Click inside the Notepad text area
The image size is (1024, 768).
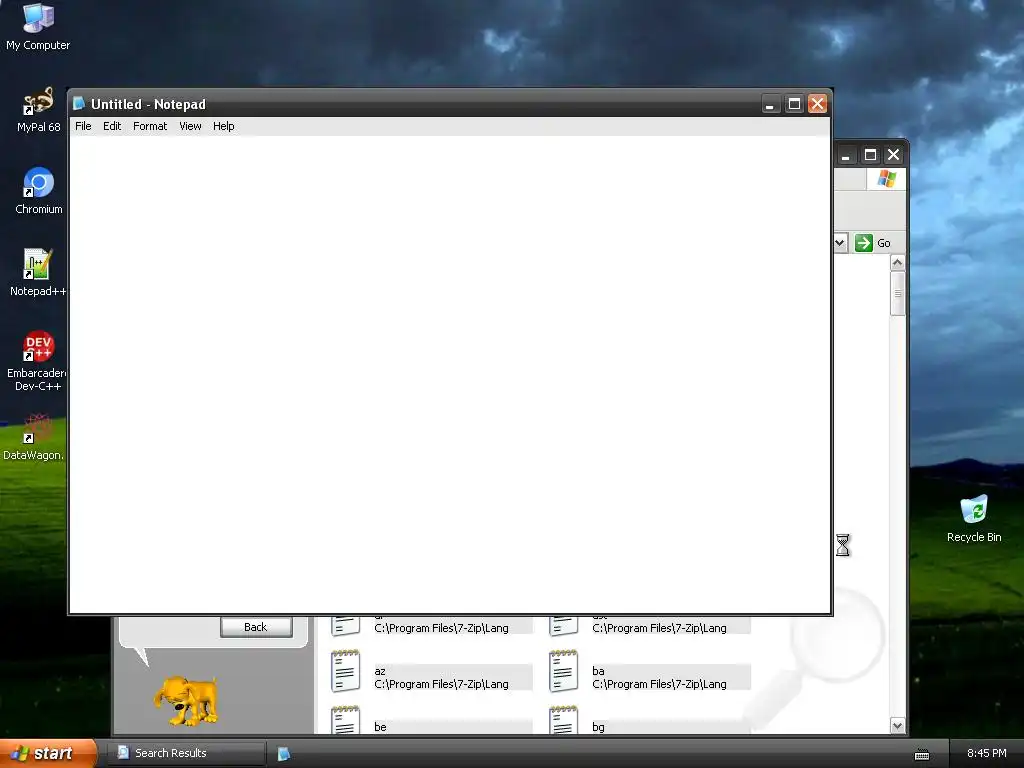pyautogui.click(x=449, y=374)
